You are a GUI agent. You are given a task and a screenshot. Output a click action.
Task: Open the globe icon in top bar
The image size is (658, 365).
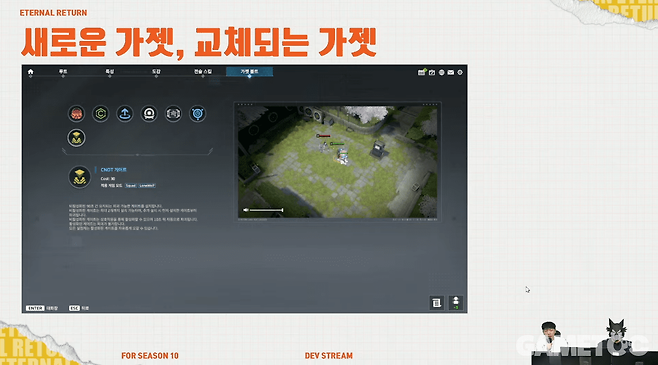pos(441,73)
